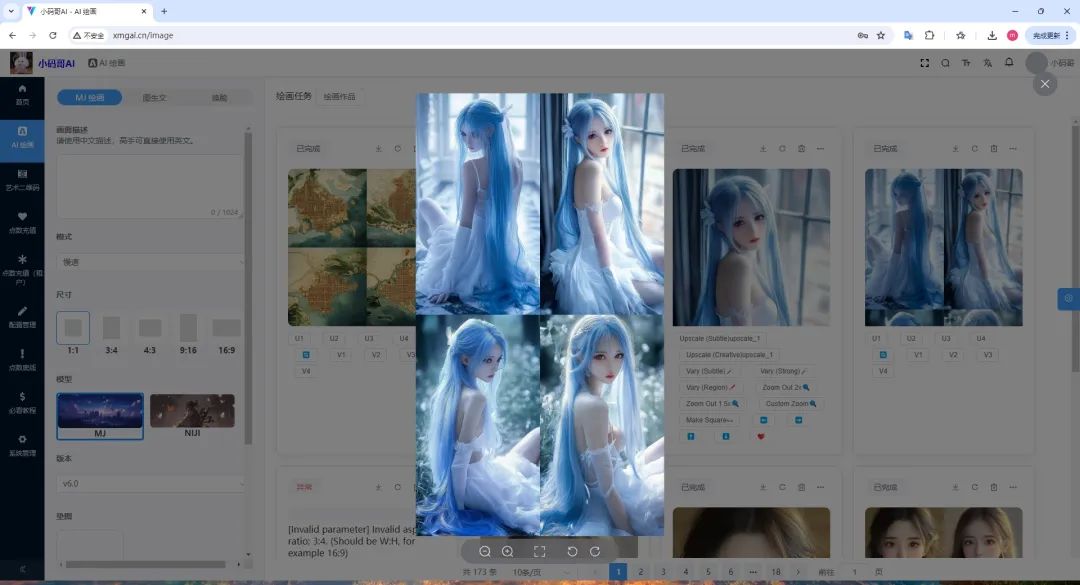Choose the NIJI model thumbnail

192,416
